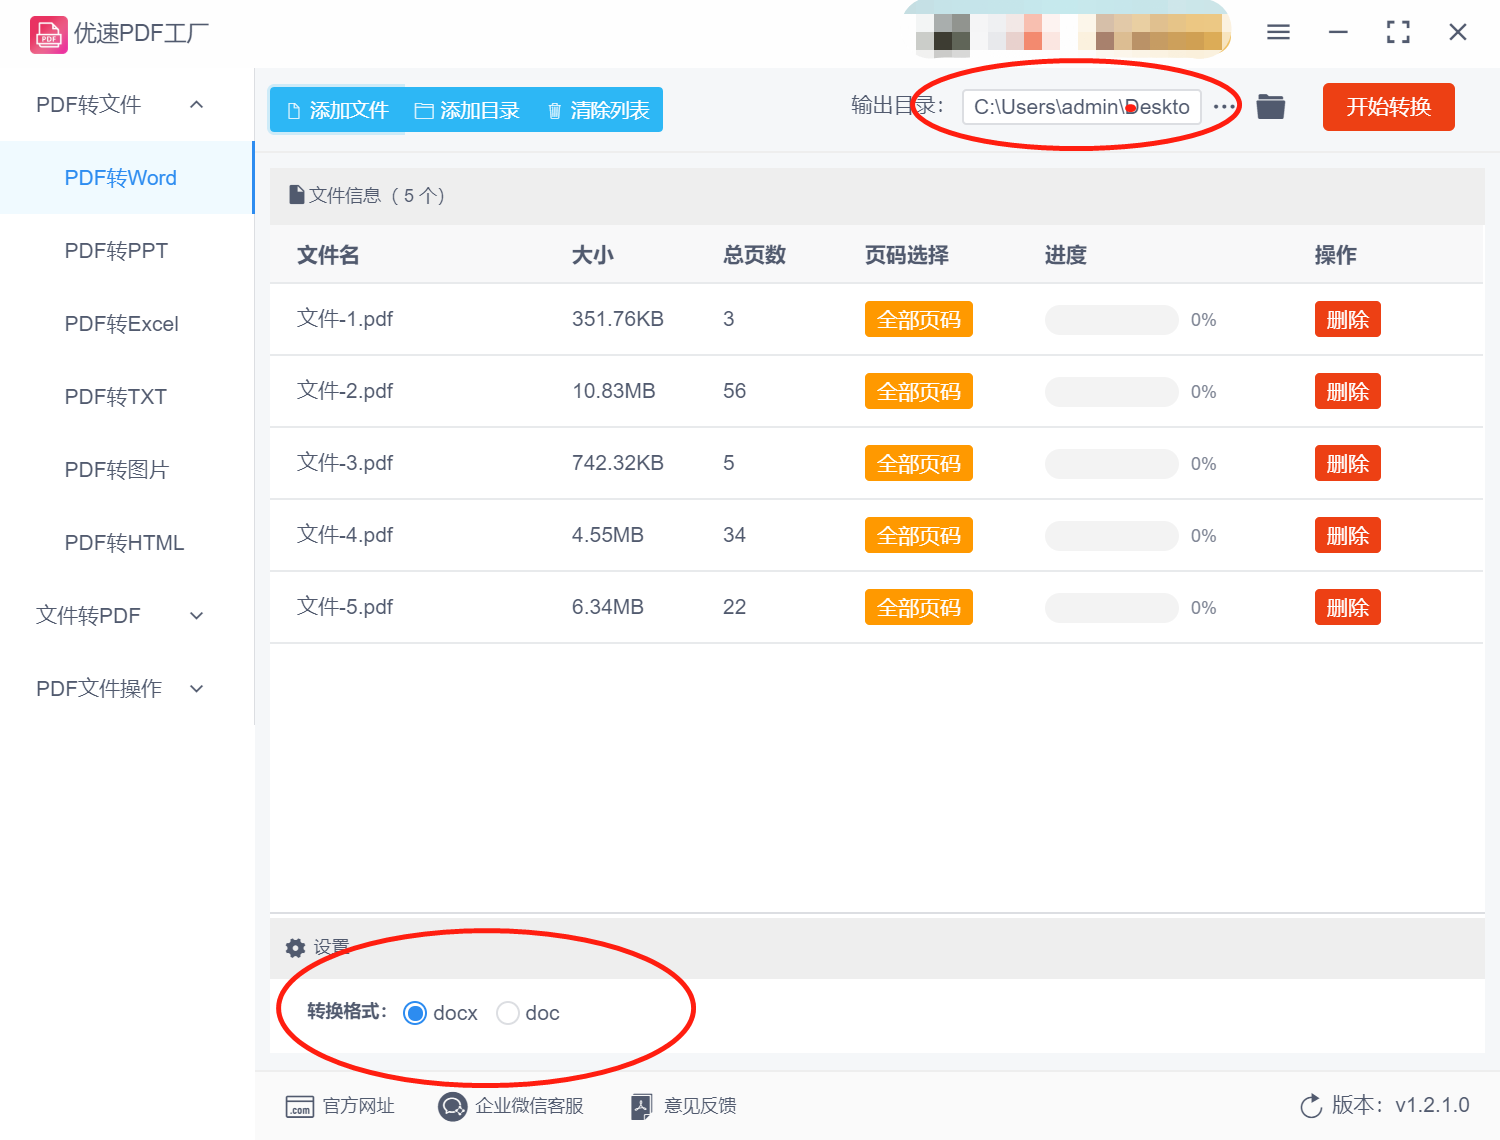Delete 文件-2.pdf from list
This screenshot has width=1500, height=1140.
point(1347,392)
